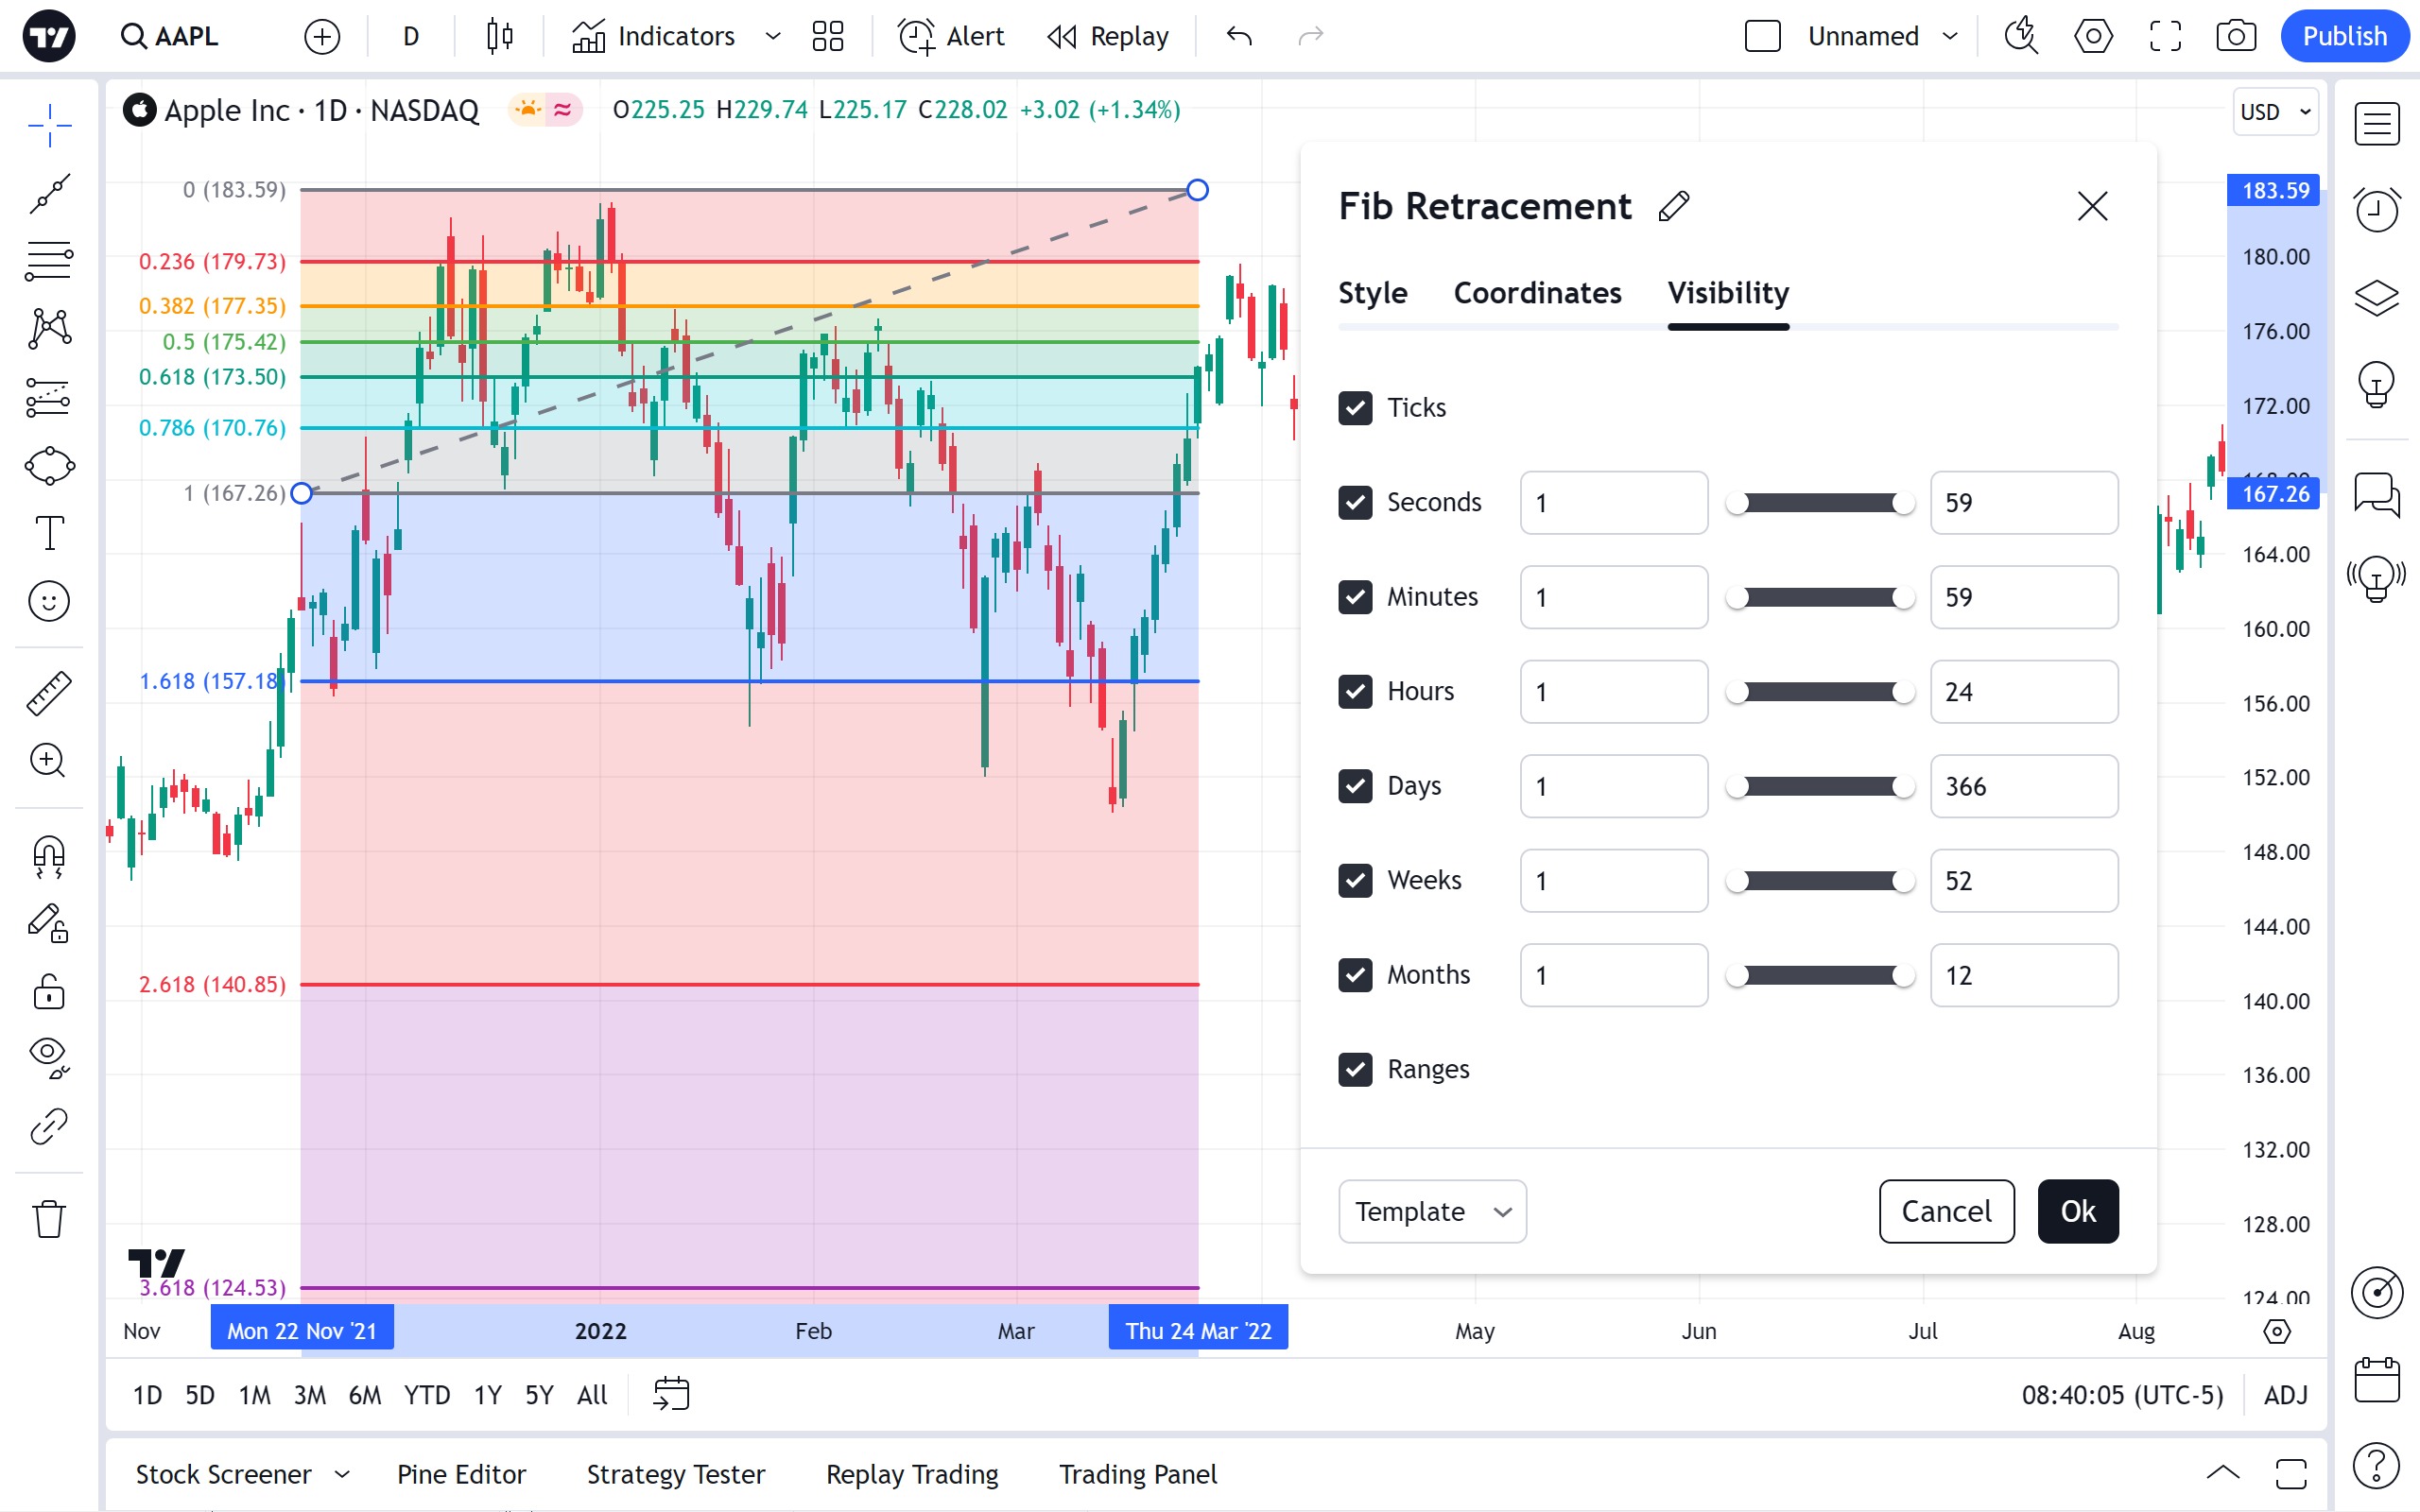The image size is (2420, 1512).
Task: Switch to the Style tab
Action: tap(1372, 293)
